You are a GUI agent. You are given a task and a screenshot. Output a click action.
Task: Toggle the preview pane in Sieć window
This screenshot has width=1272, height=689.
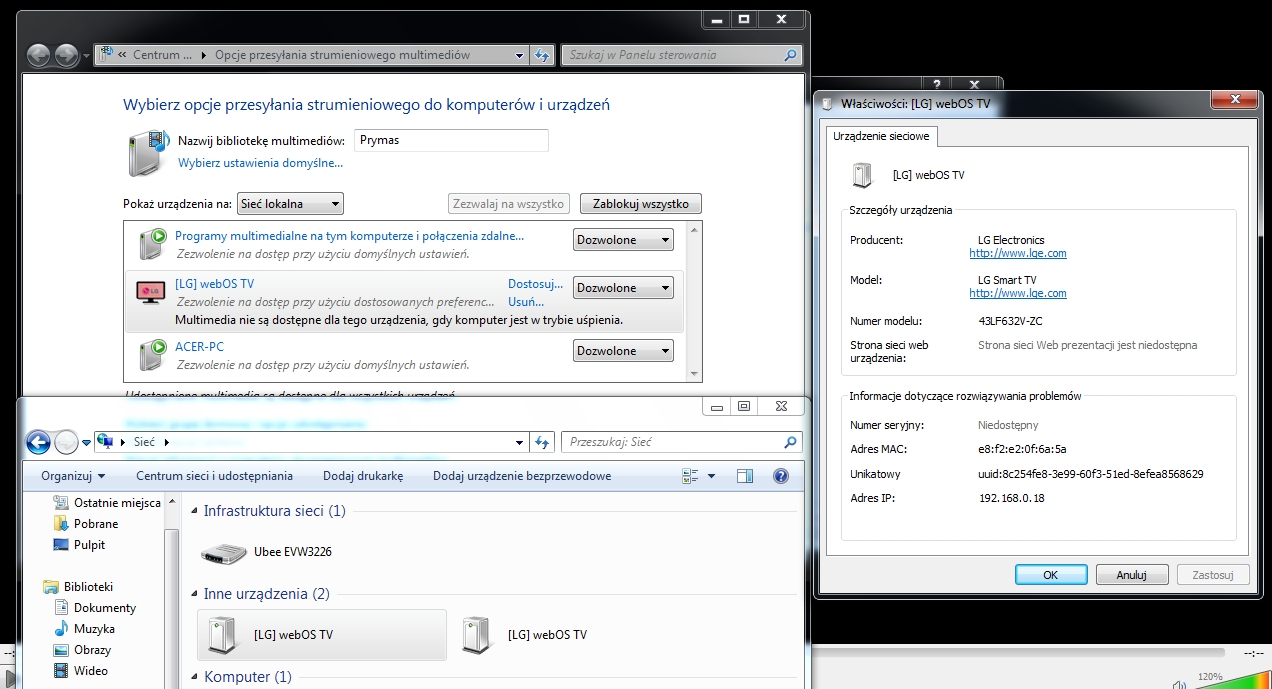744,476
